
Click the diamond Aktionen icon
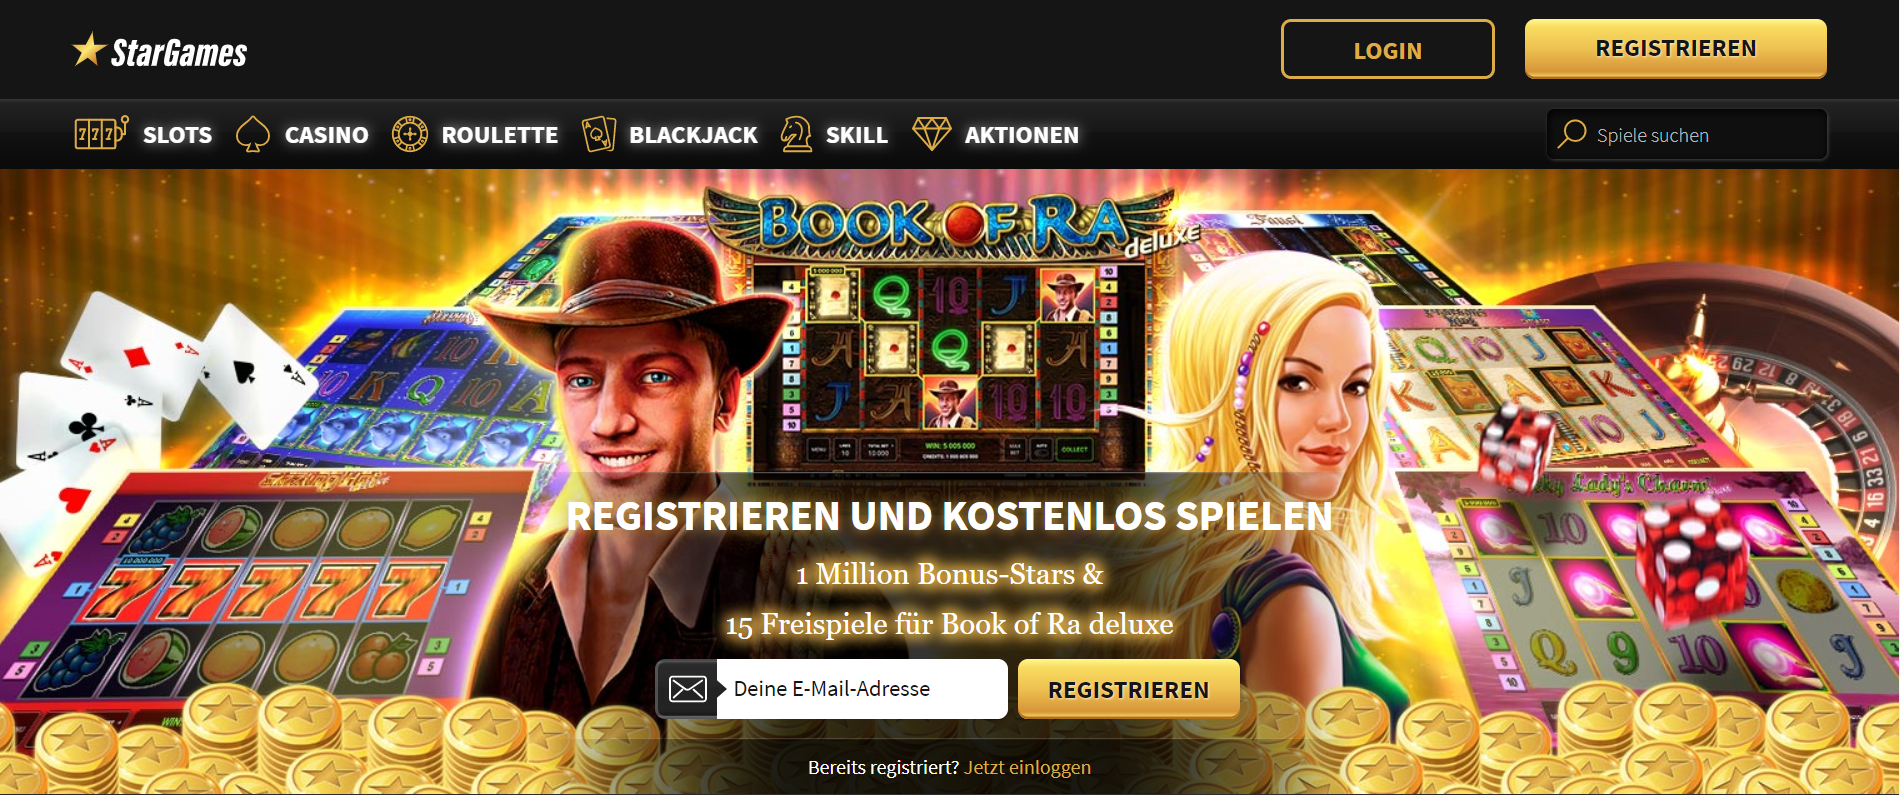932,134
